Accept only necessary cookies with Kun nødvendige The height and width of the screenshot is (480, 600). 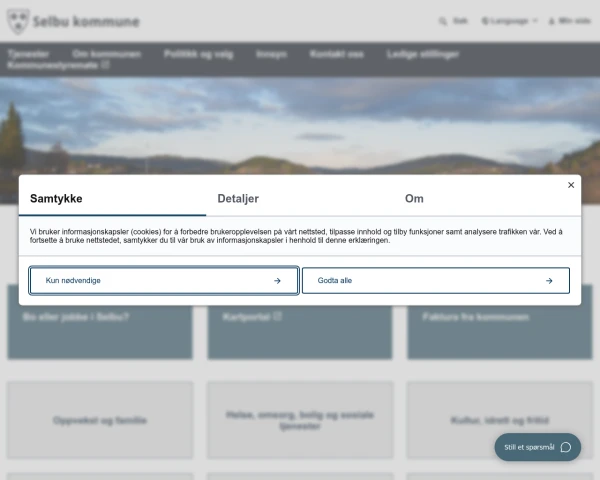(x=164, y=281)
